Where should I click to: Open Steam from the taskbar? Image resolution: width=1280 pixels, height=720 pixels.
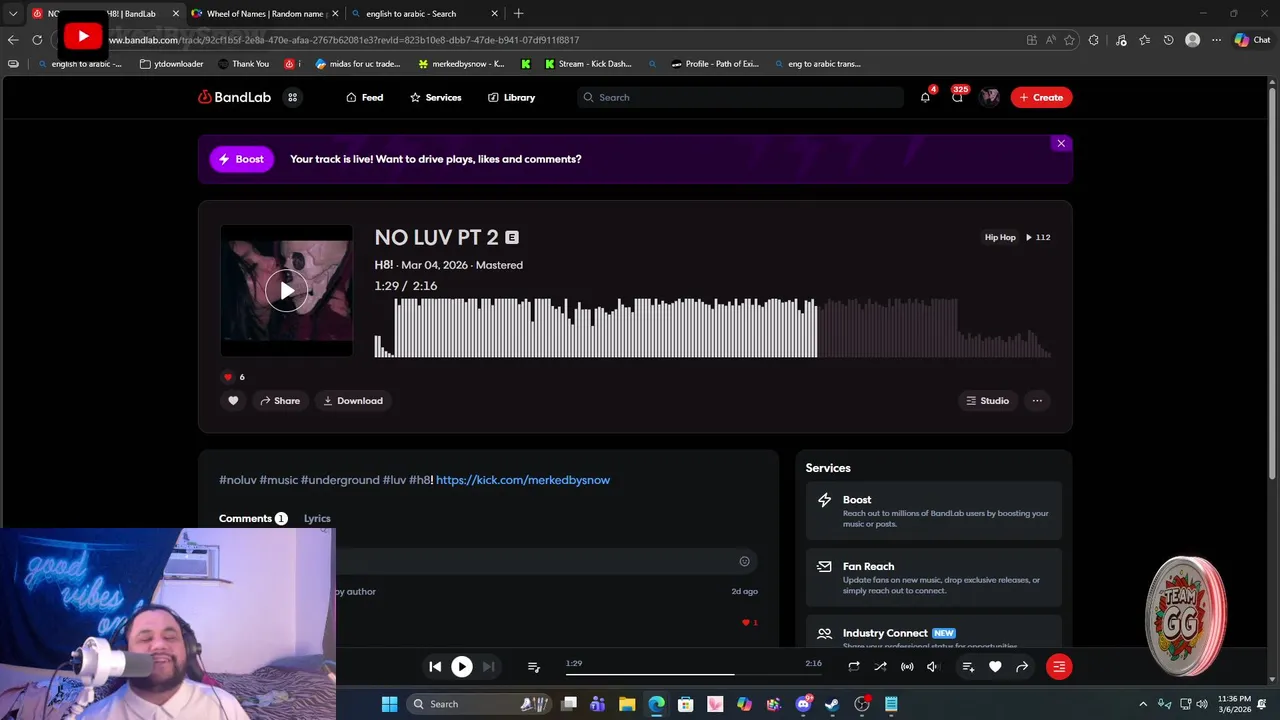click(x=832, y=704)
